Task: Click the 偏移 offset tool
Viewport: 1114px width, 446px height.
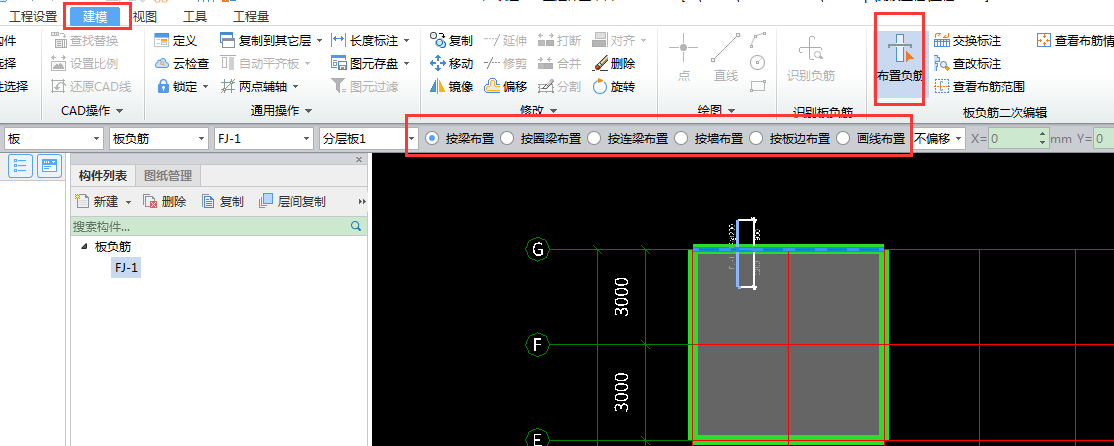Action: (505, 86)
